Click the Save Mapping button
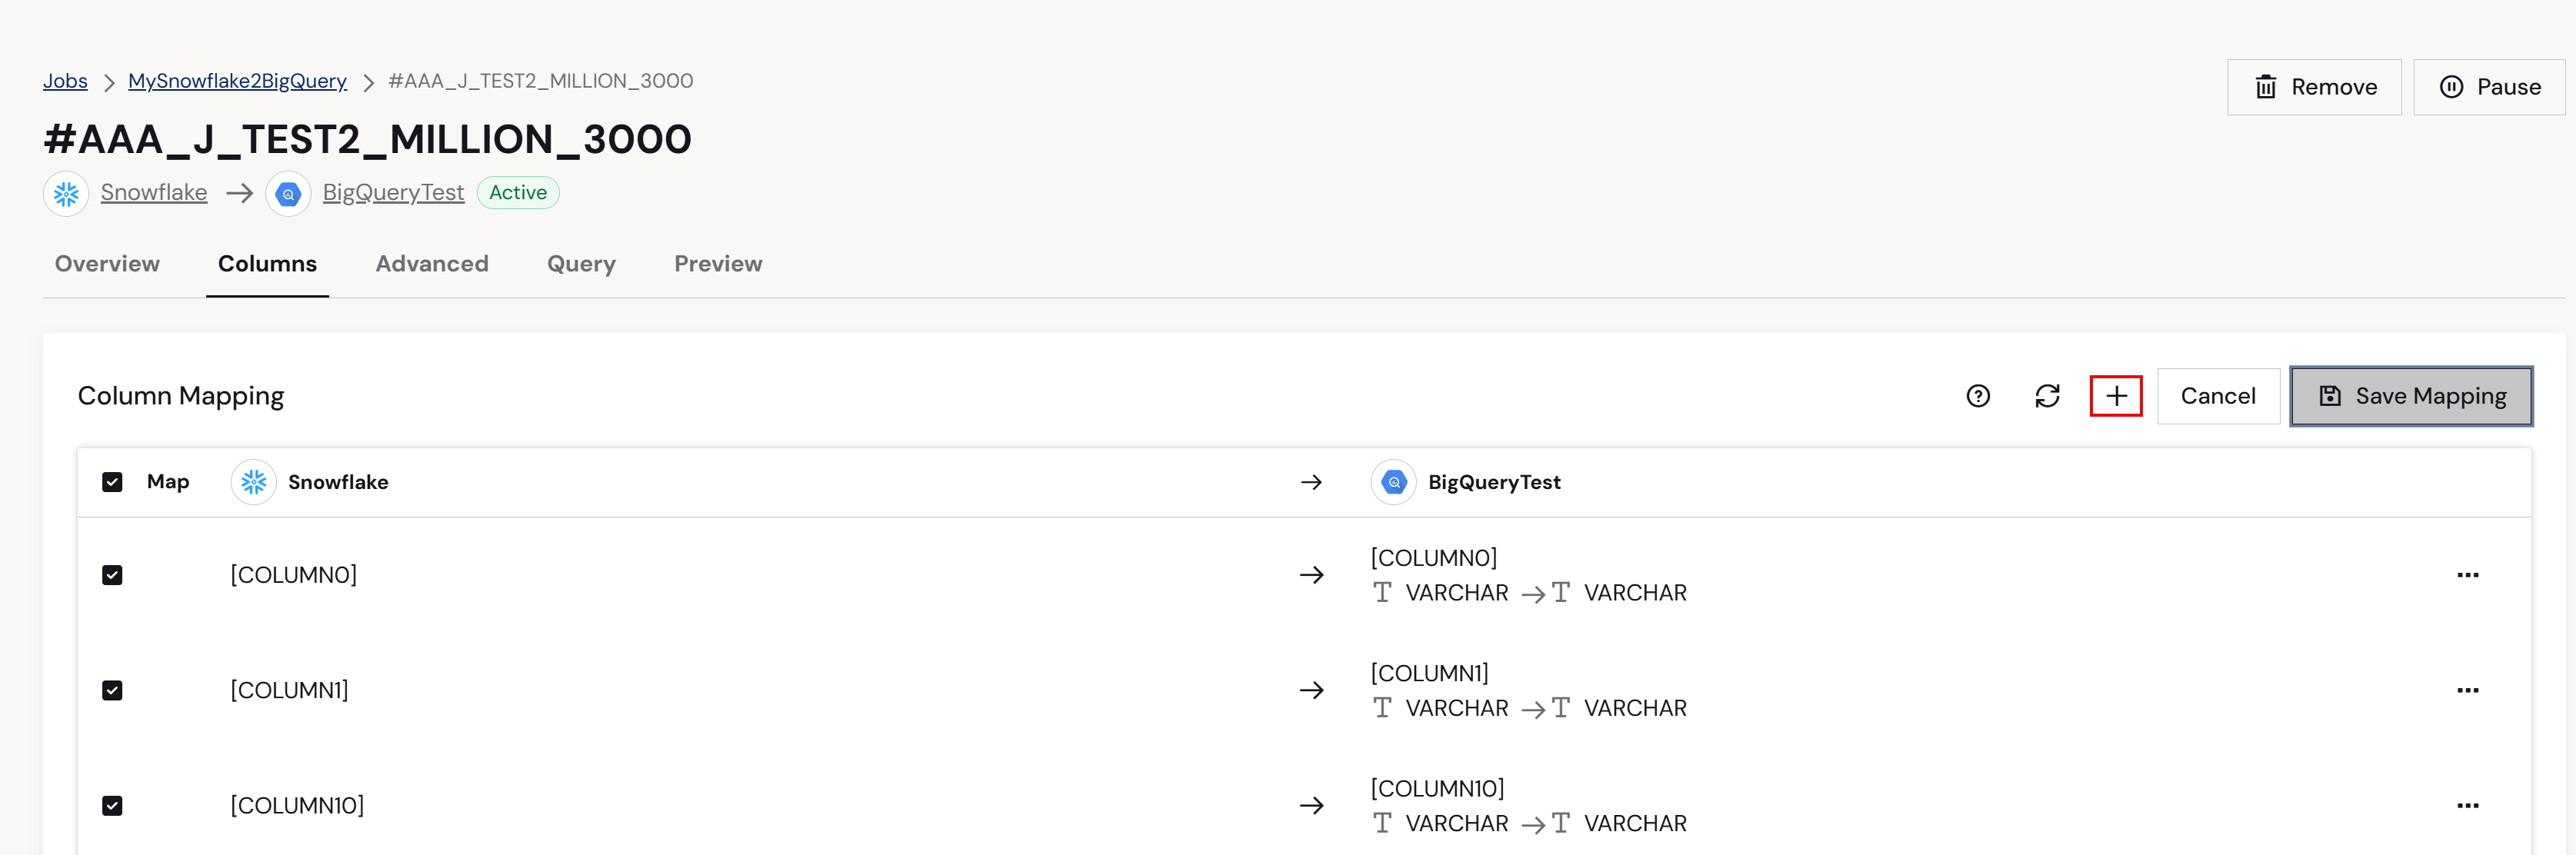Image resolution: width=2576 pixels, height=855 pixels. [2411, 396]
